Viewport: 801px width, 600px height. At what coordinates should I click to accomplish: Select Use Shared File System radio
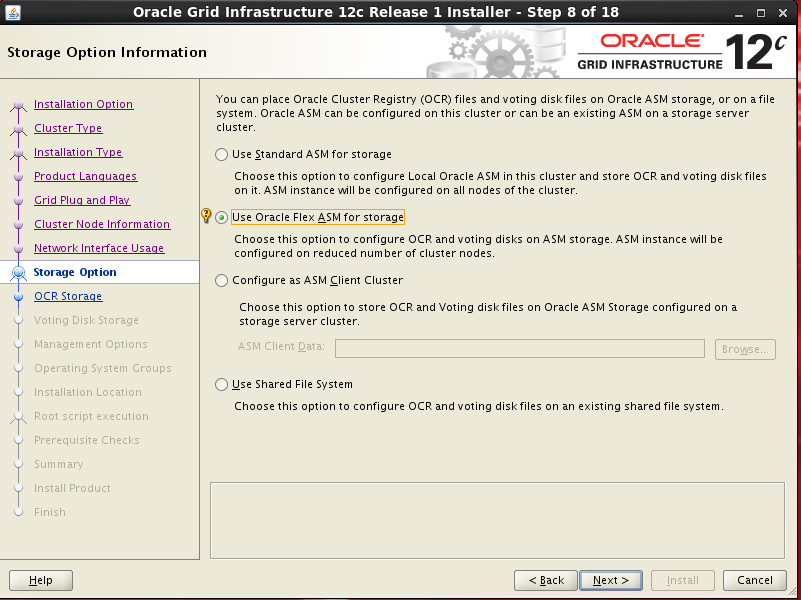tap(221, 385)
